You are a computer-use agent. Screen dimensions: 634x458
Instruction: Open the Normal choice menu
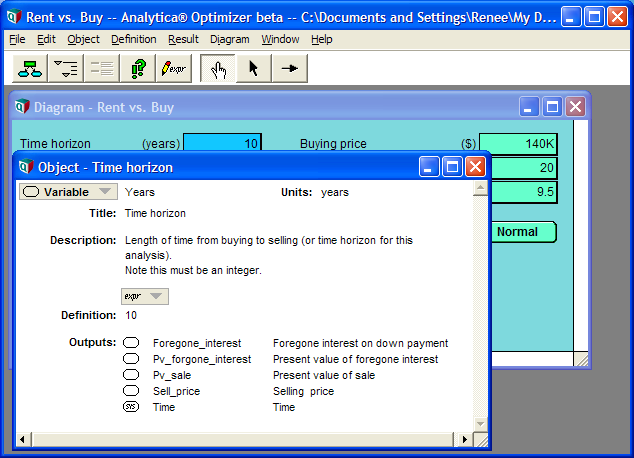pyautogui.click(x=524, y=232)
